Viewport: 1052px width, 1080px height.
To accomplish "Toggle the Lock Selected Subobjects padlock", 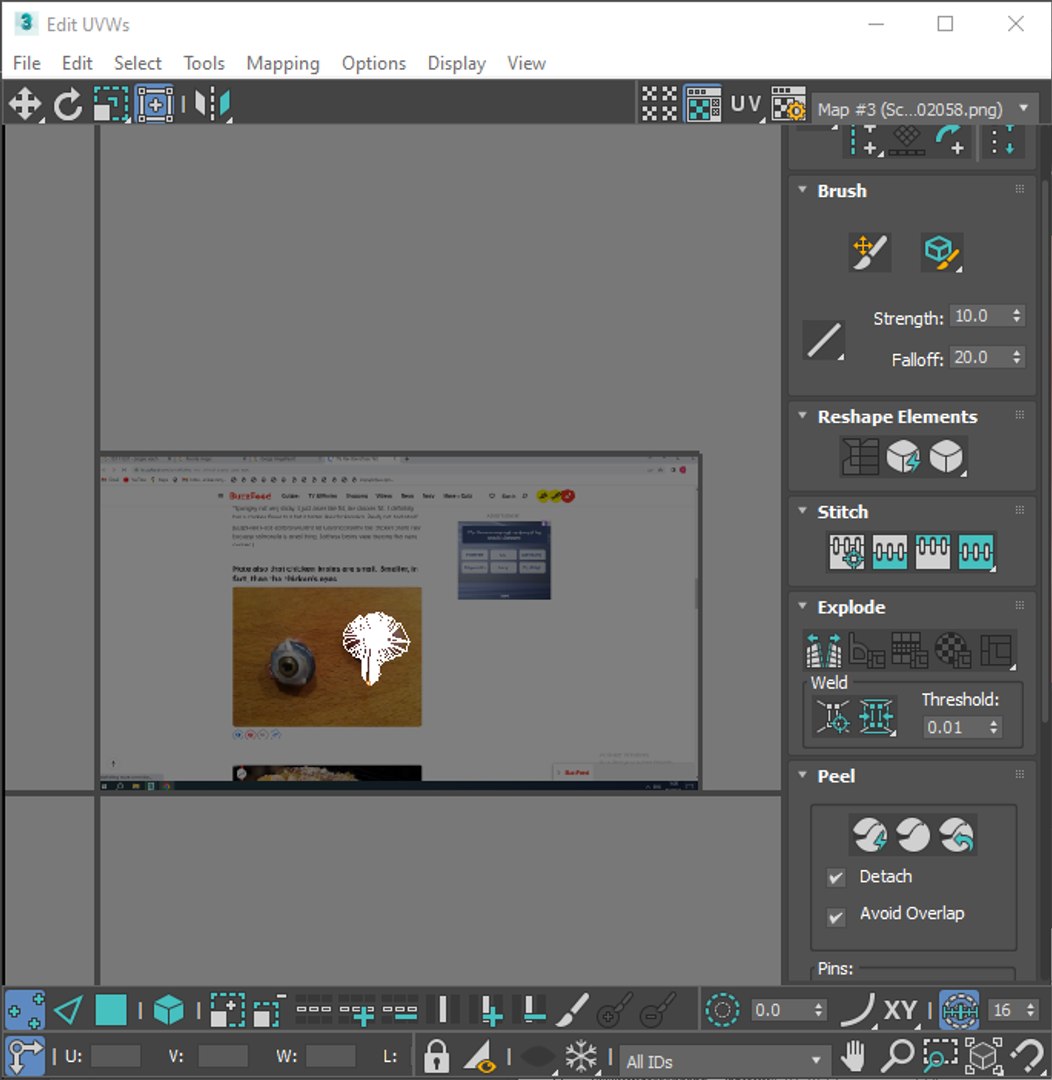I will pos(436,1056).
